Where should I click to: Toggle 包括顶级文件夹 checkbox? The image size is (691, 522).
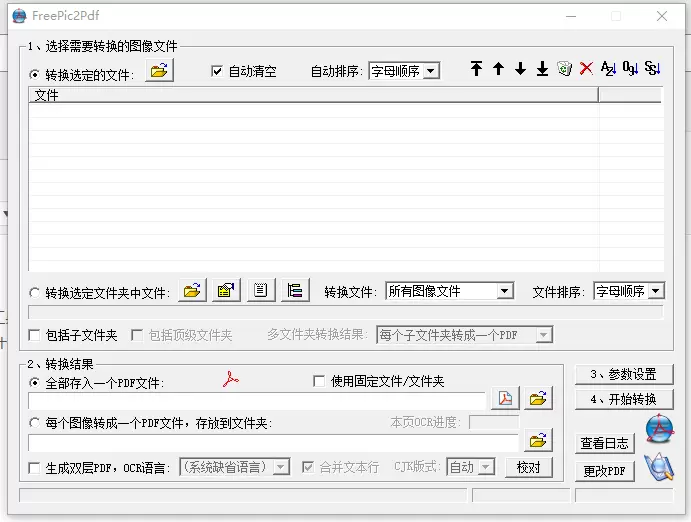pyautogui.click(x=137, y=335)
